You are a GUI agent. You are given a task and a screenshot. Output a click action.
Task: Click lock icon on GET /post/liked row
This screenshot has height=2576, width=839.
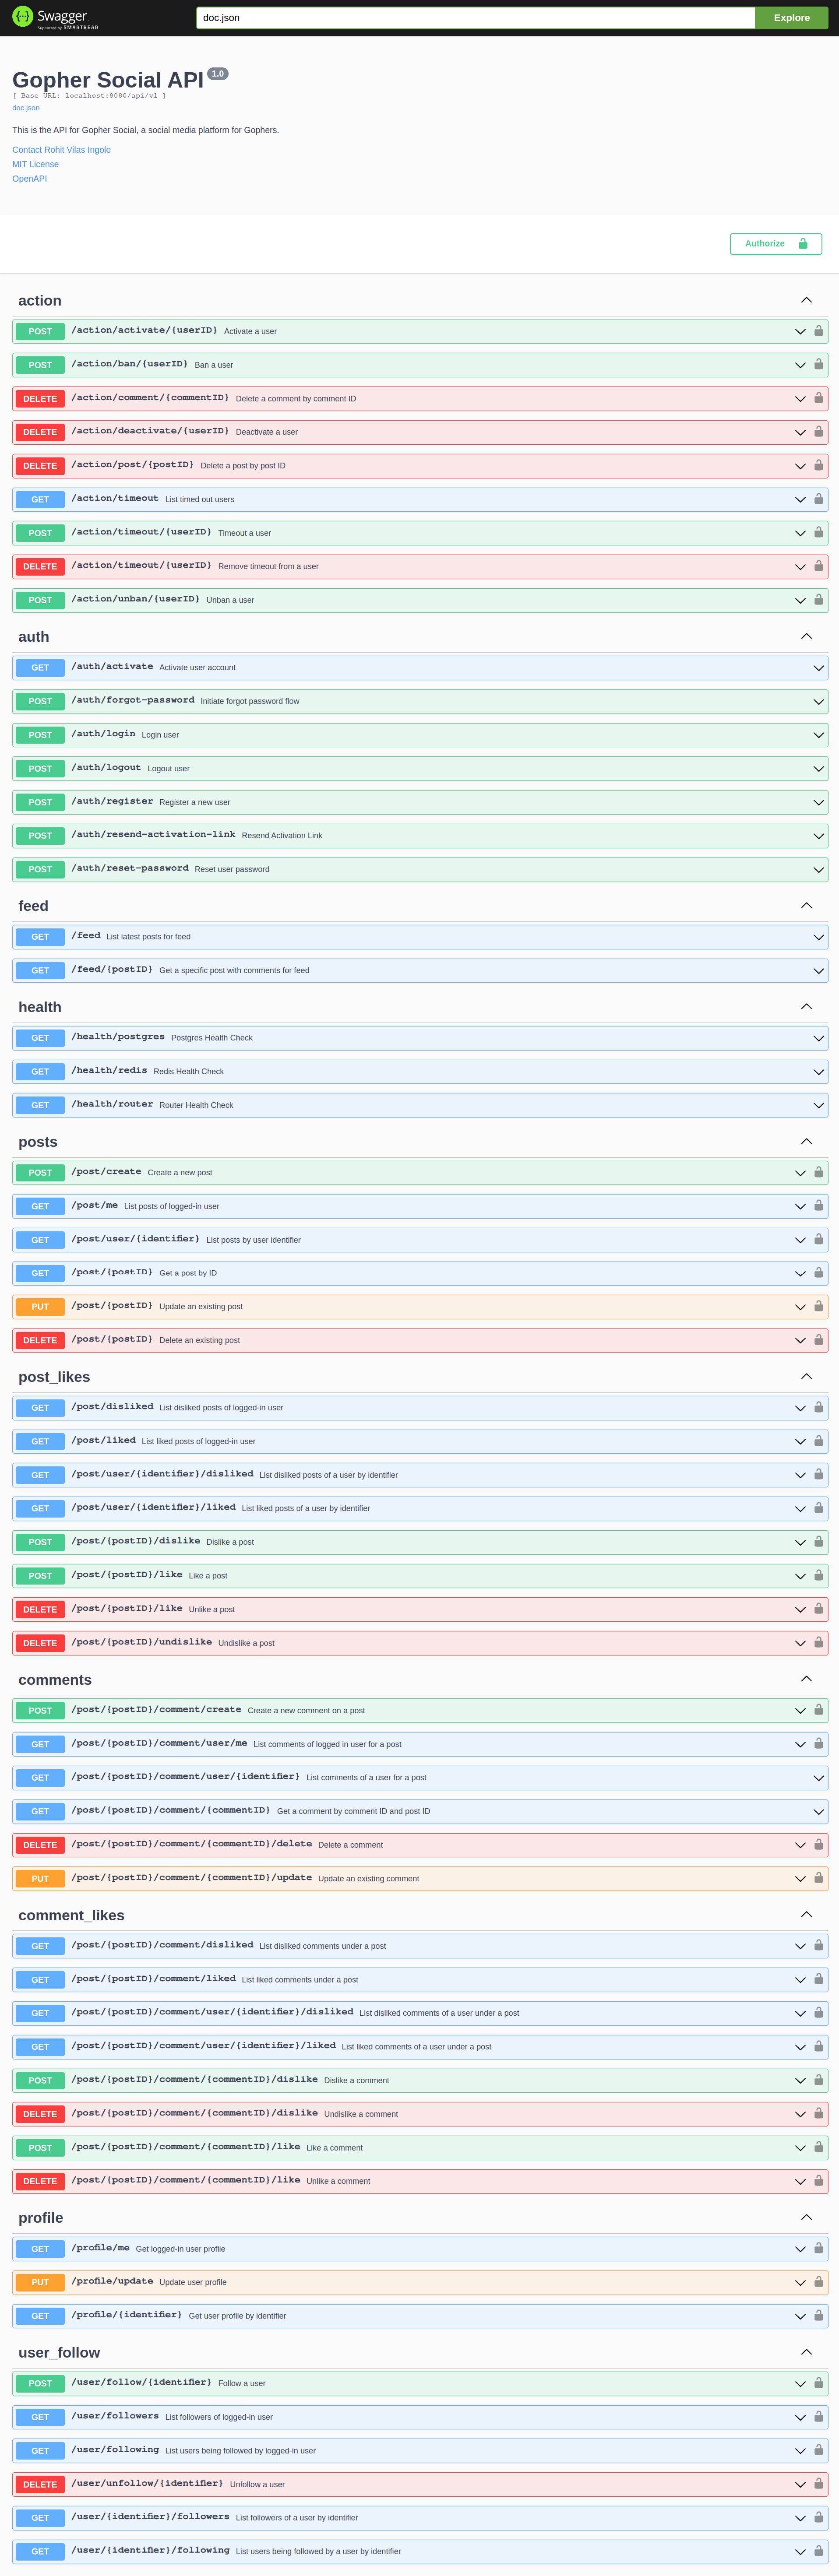click(818, 1441)
